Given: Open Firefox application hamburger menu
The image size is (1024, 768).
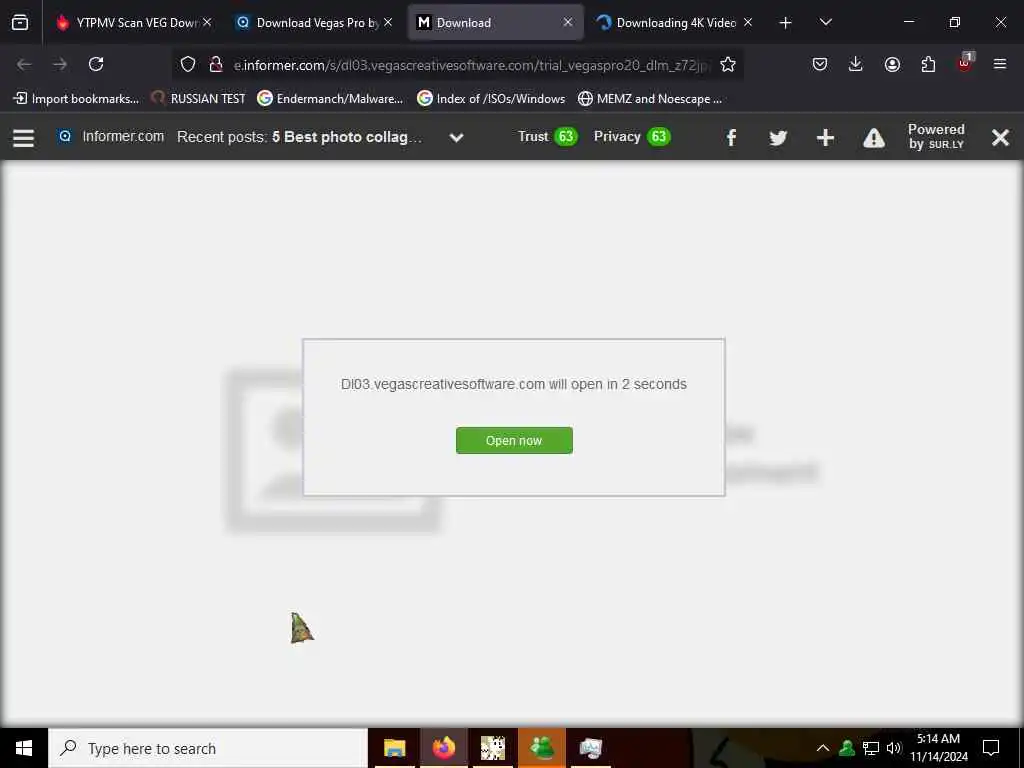Looking at the screenshot, I should (x=1000, y=64).
